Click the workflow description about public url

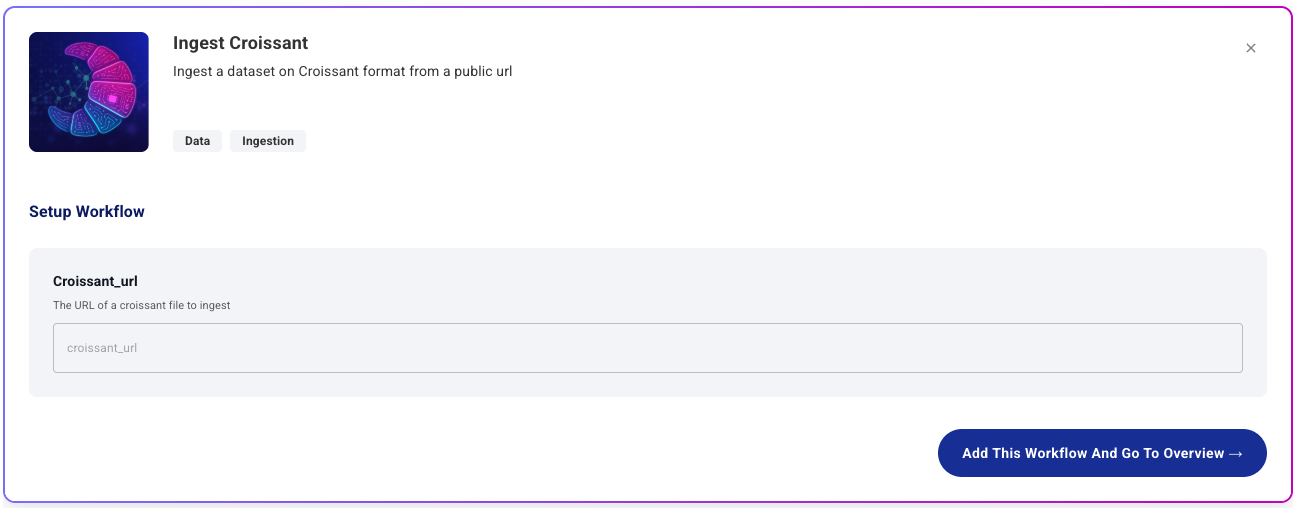pyautogui.click(x=342, y=71)
